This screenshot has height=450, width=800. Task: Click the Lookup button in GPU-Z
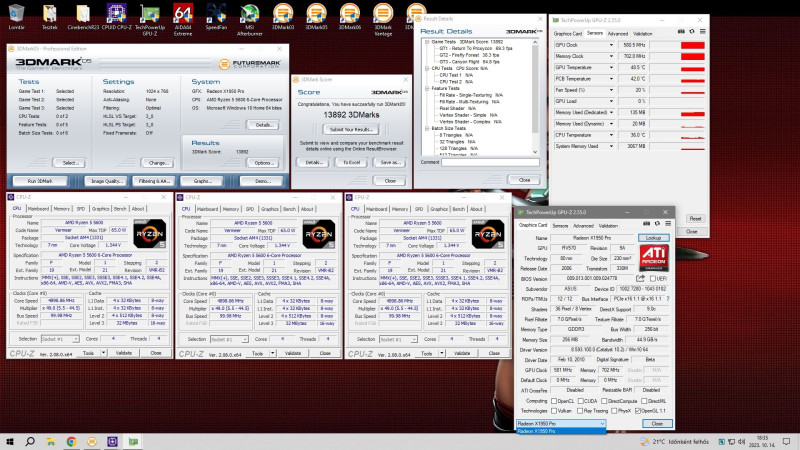click(x=653, y=238)
